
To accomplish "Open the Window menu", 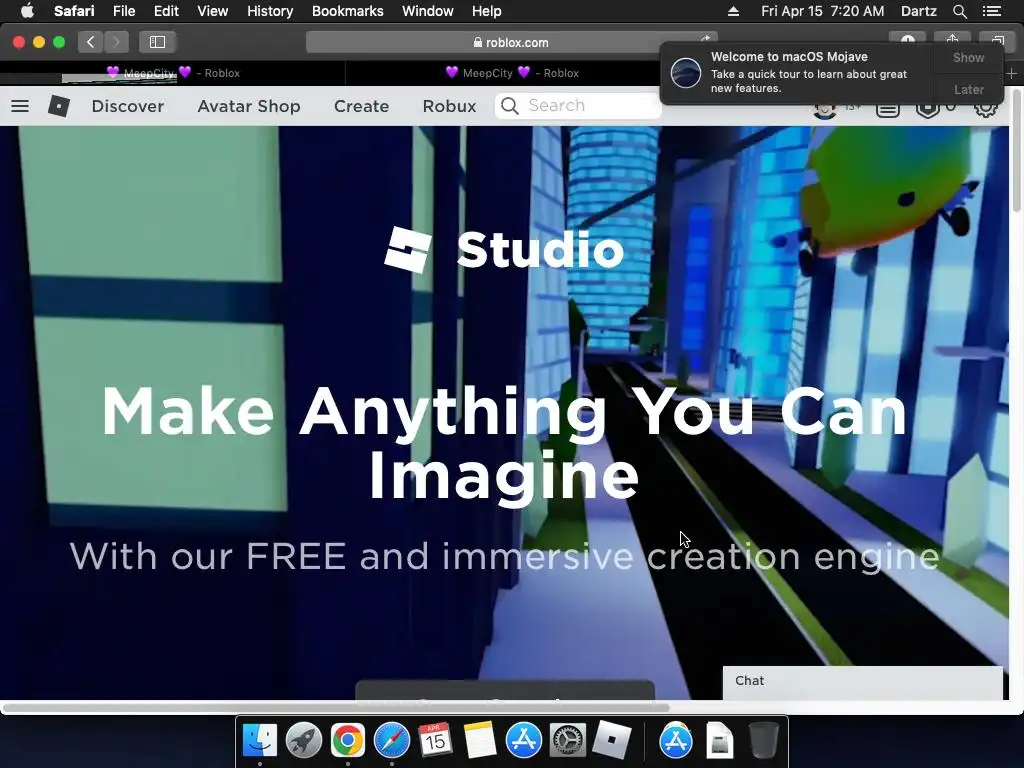I will 428,11.
